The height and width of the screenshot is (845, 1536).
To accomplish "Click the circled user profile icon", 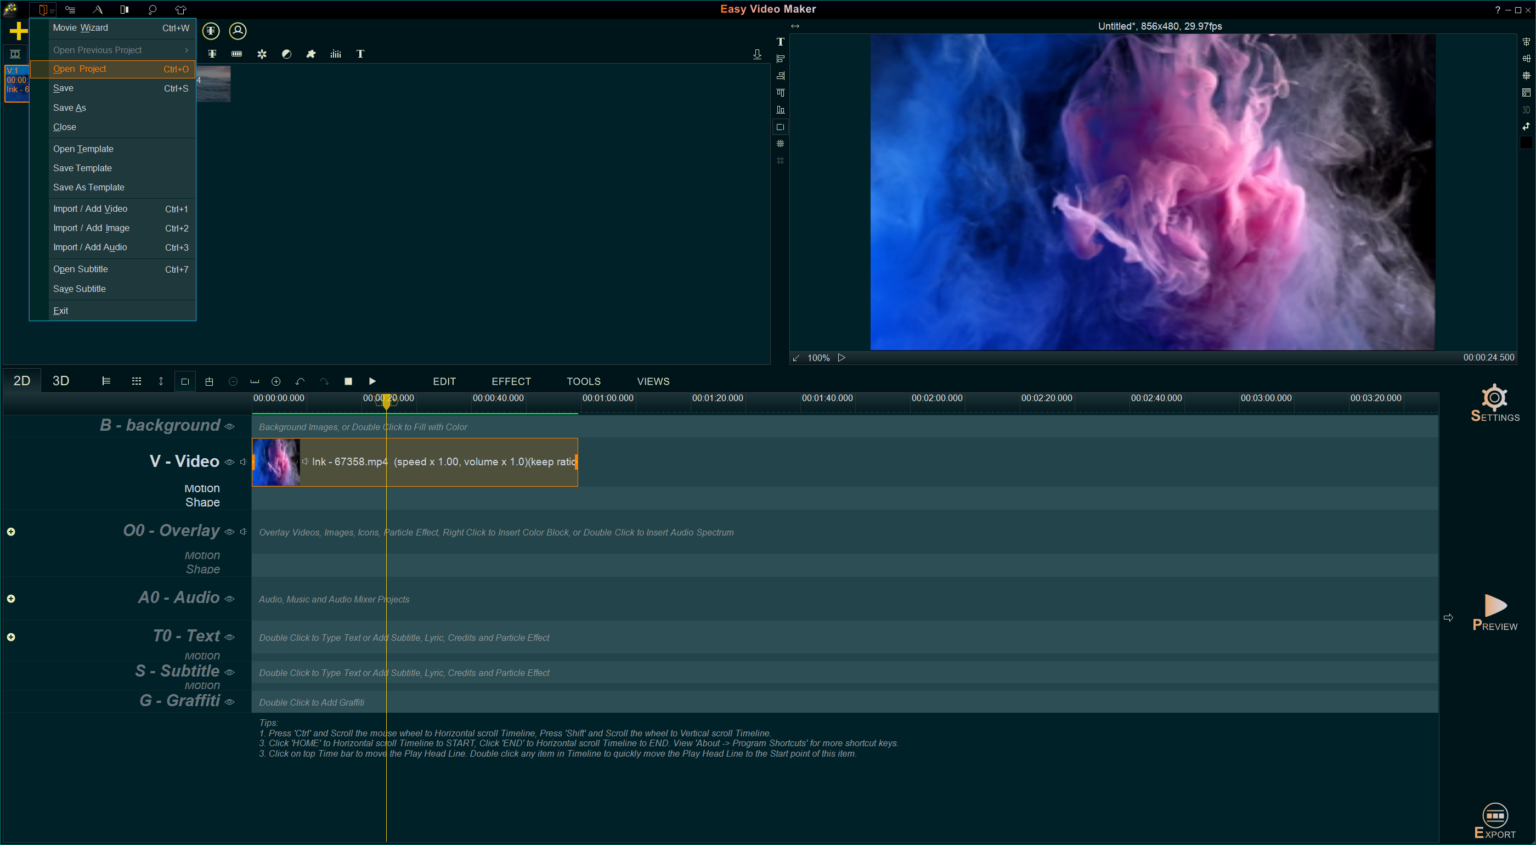I will point(238,31).
